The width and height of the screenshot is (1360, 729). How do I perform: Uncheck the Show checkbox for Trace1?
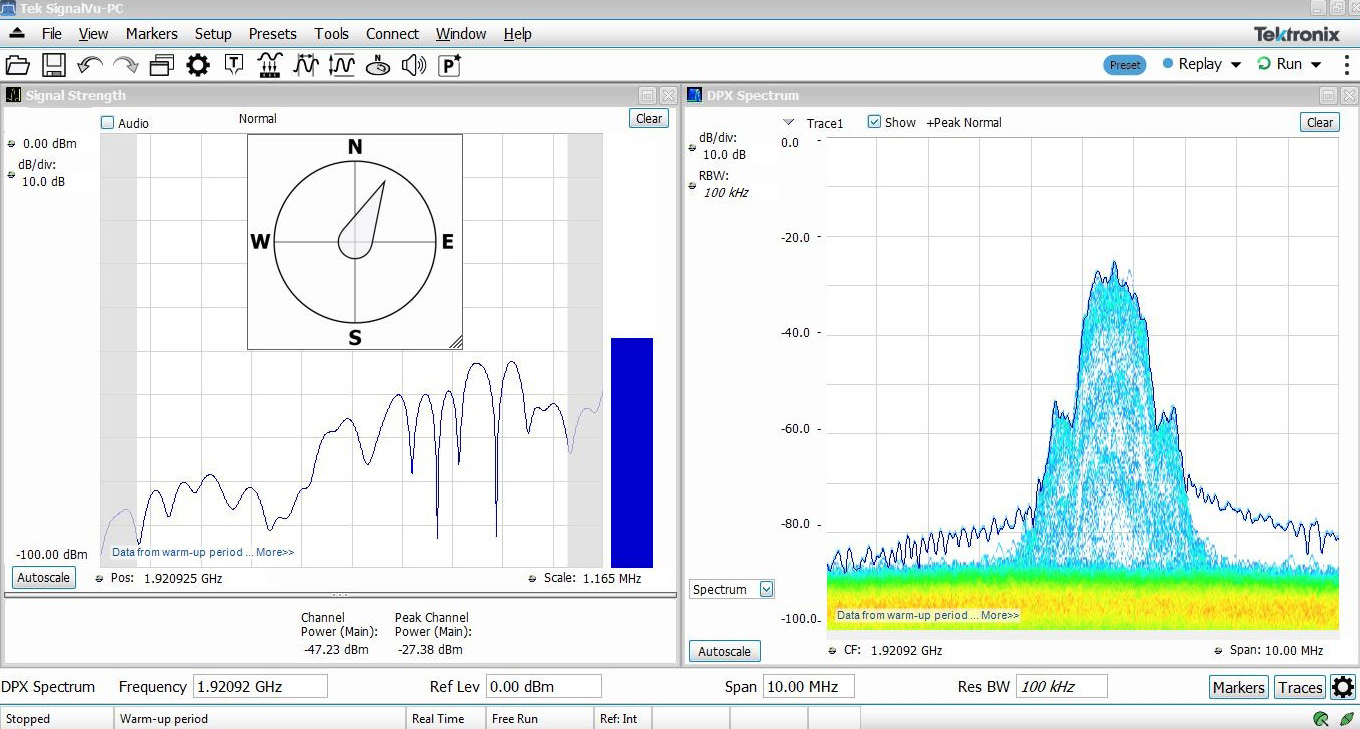(x=874, y=122)
